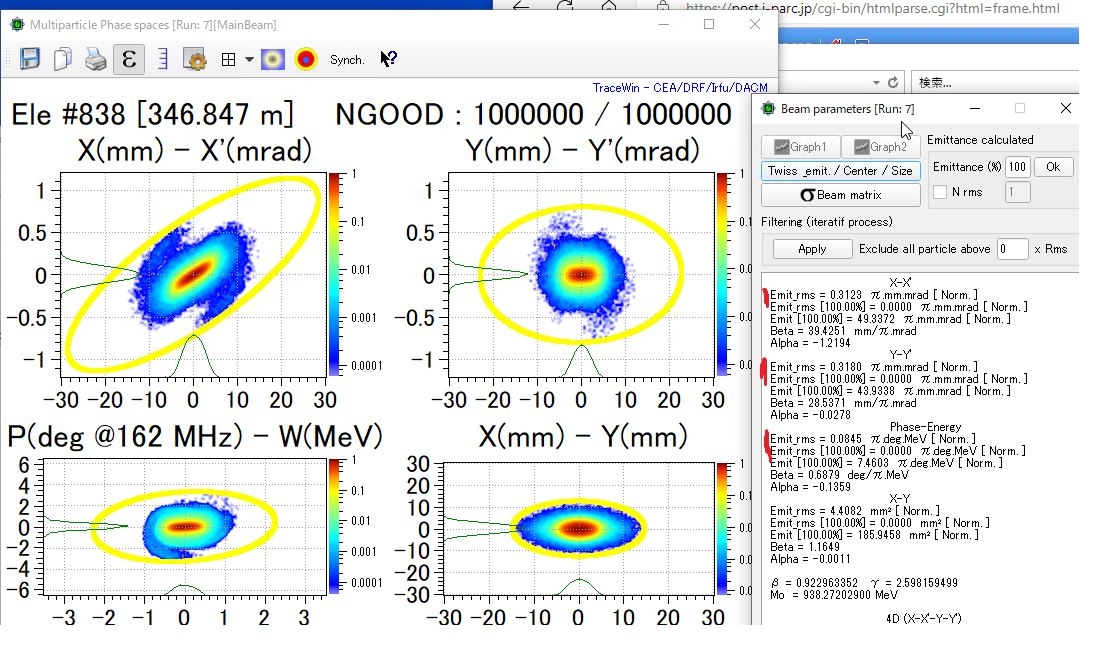Click the Beam matrix button

[841, 195]
